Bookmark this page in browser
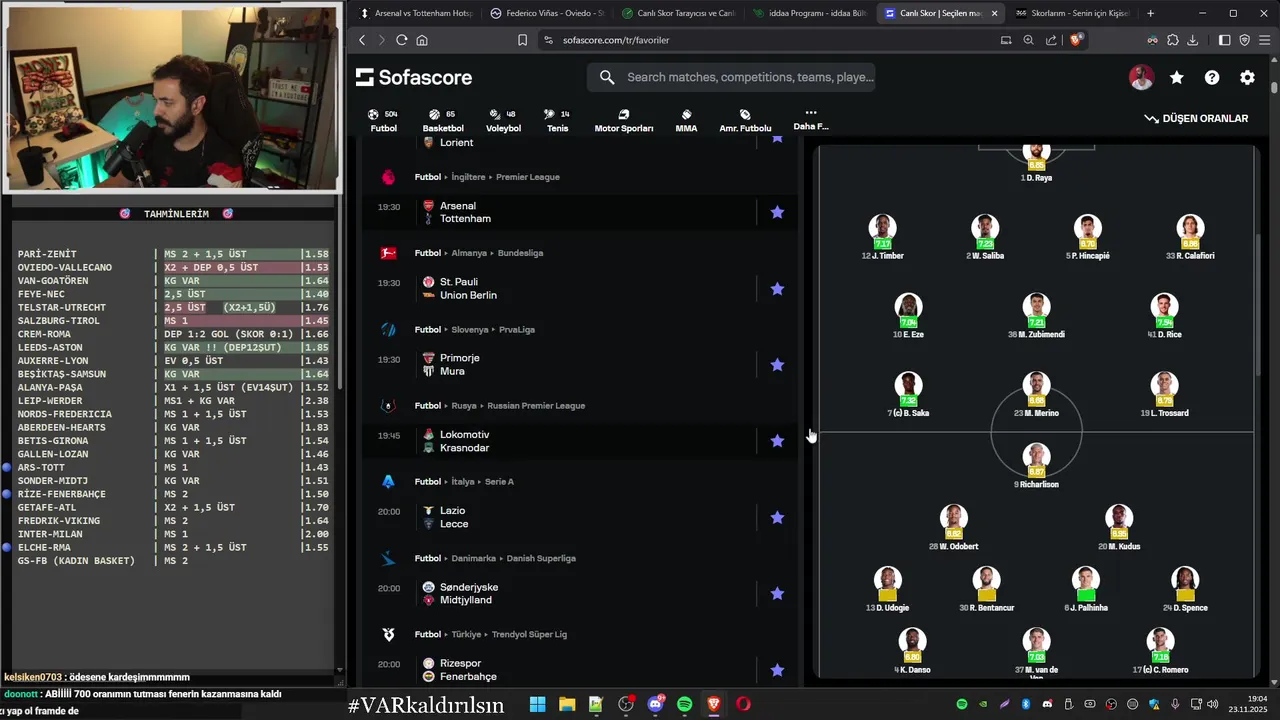Image resolution: width=1280 pixels, height=720 pixels. pyautogui.click(x=522, y=40)
